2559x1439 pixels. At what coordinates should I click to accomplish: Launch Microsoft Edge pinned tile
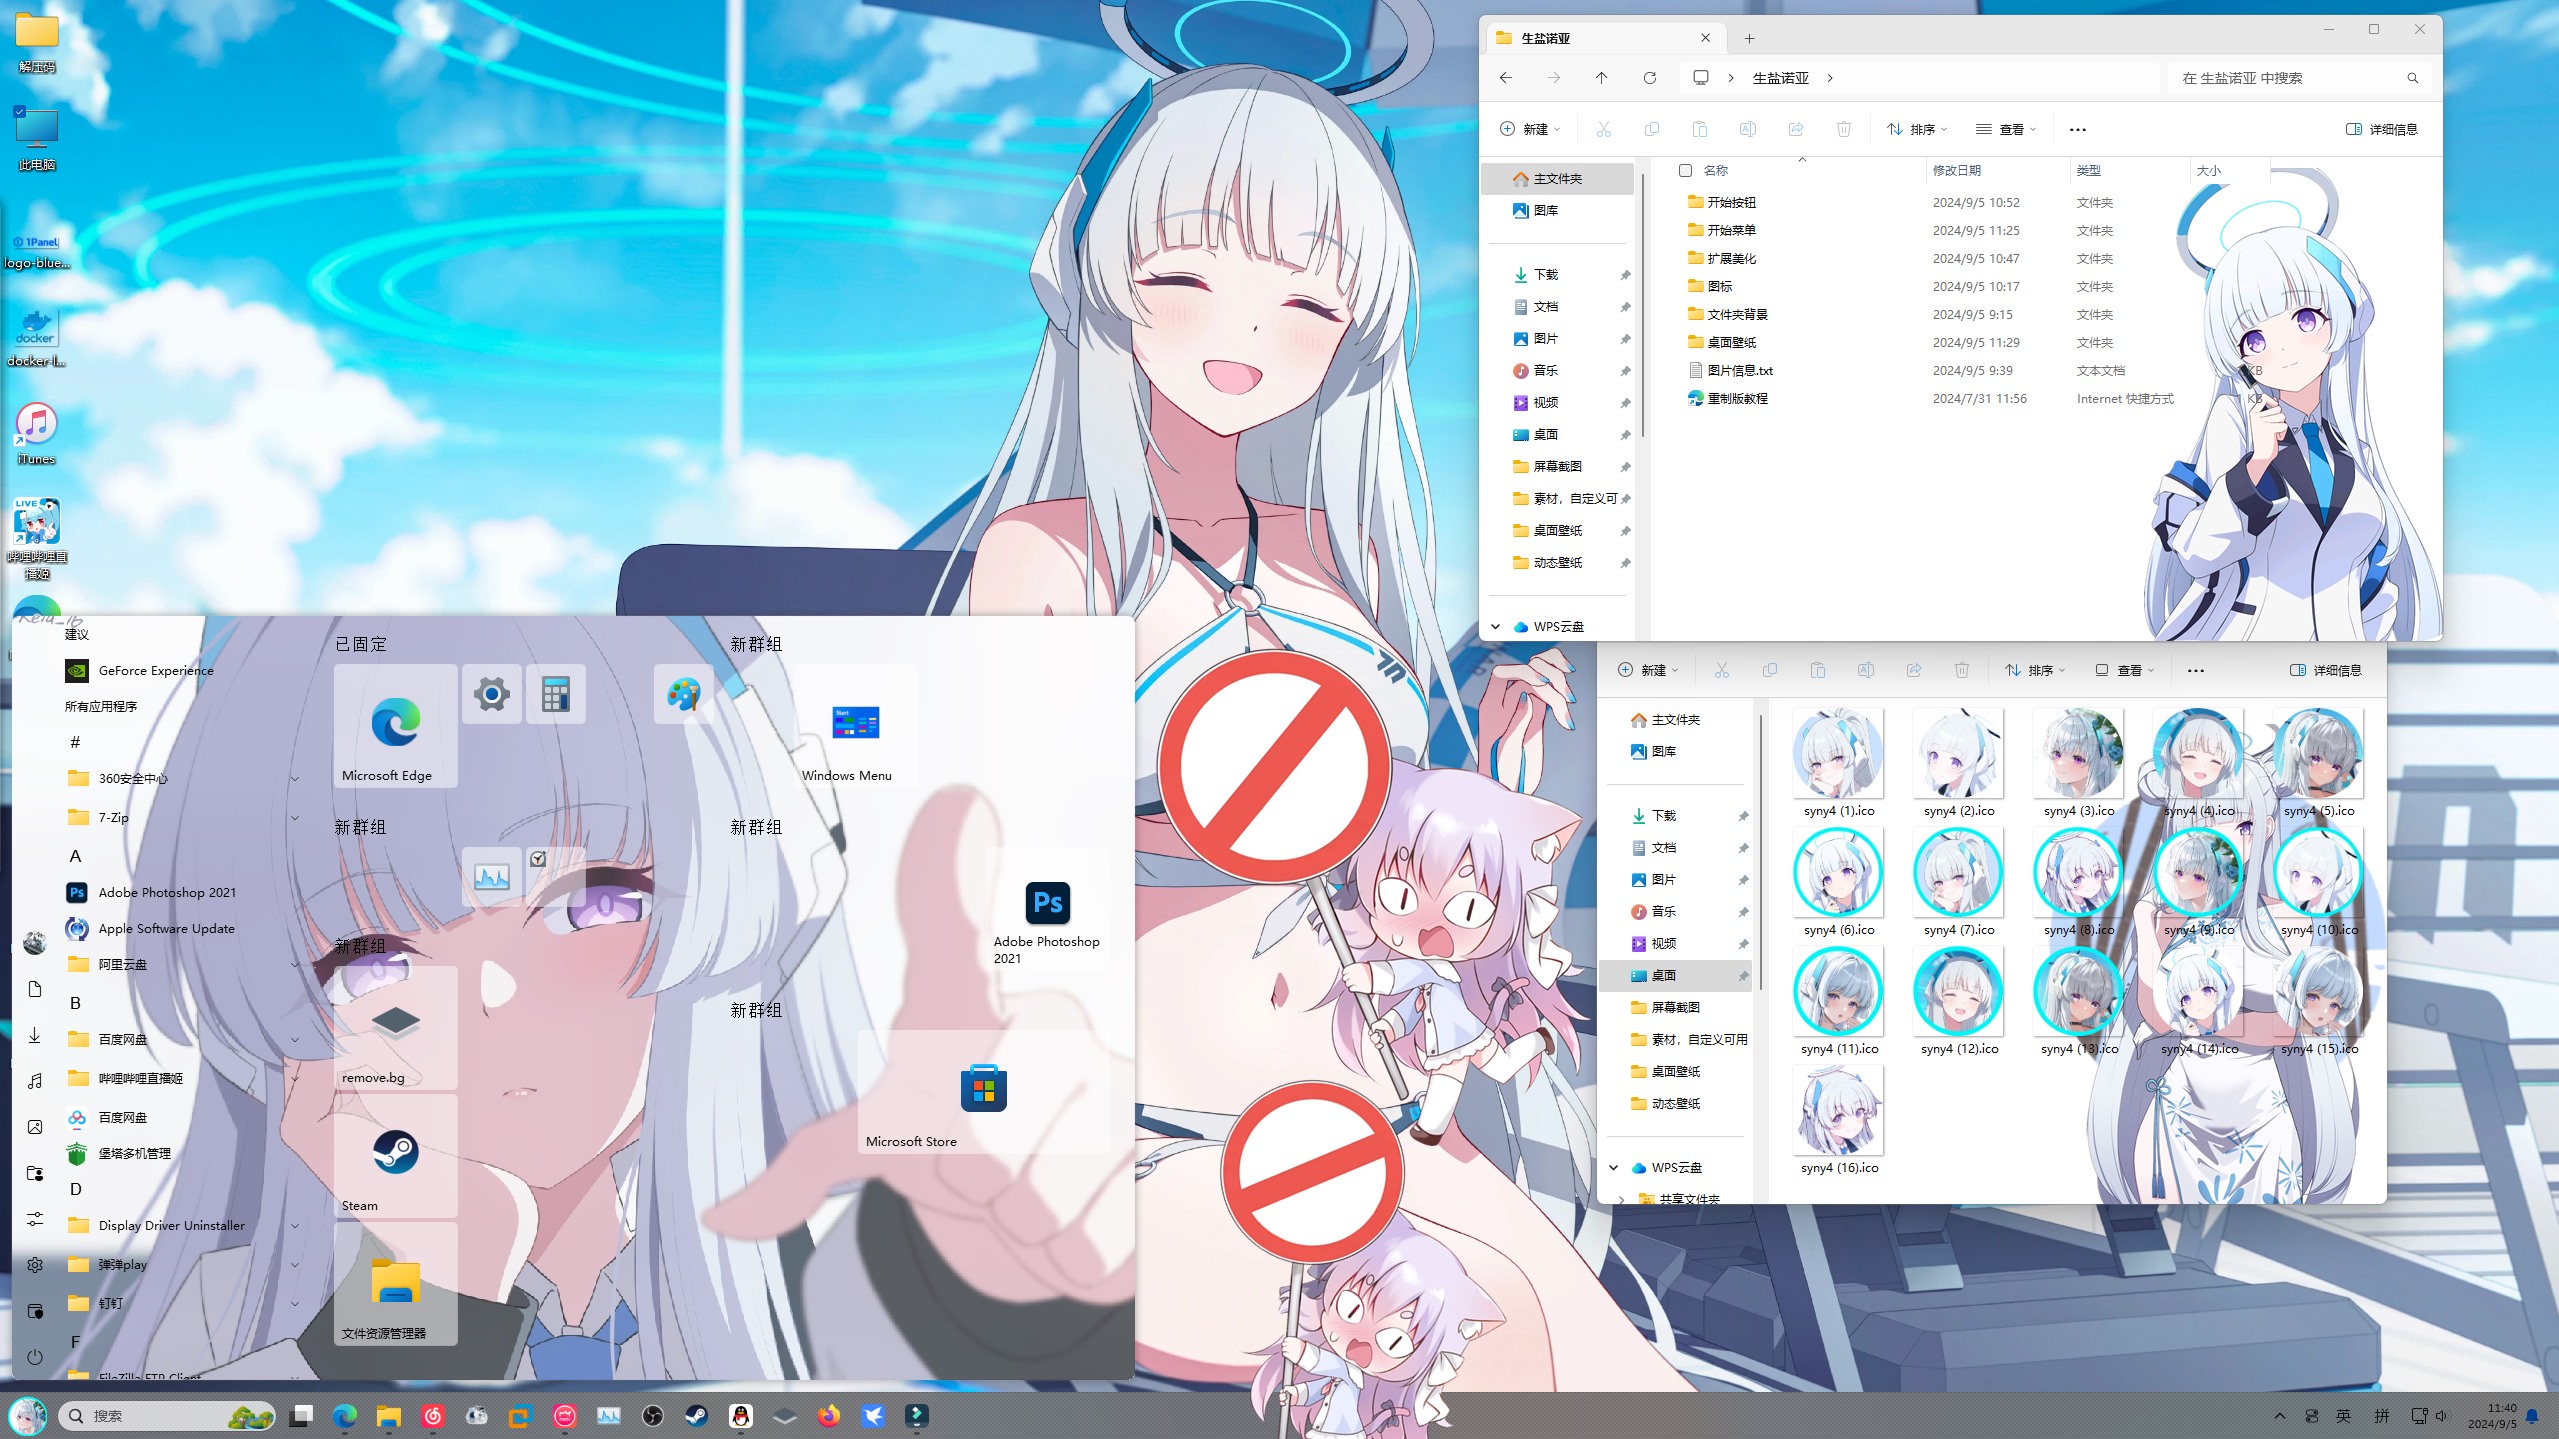[395, 727]
